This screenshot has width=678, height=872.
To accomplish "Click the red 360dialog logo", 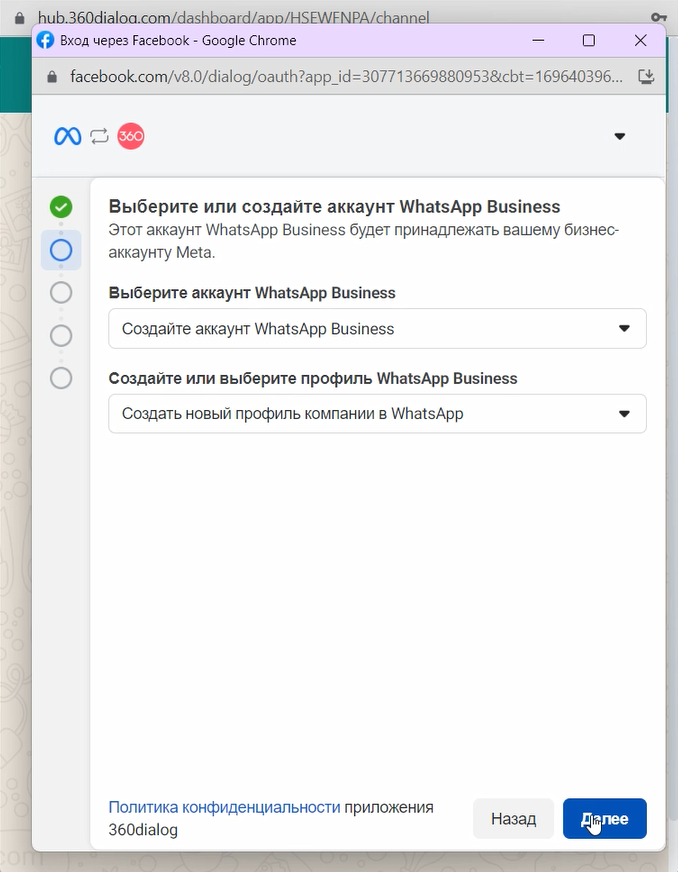I will pos(131,137).
